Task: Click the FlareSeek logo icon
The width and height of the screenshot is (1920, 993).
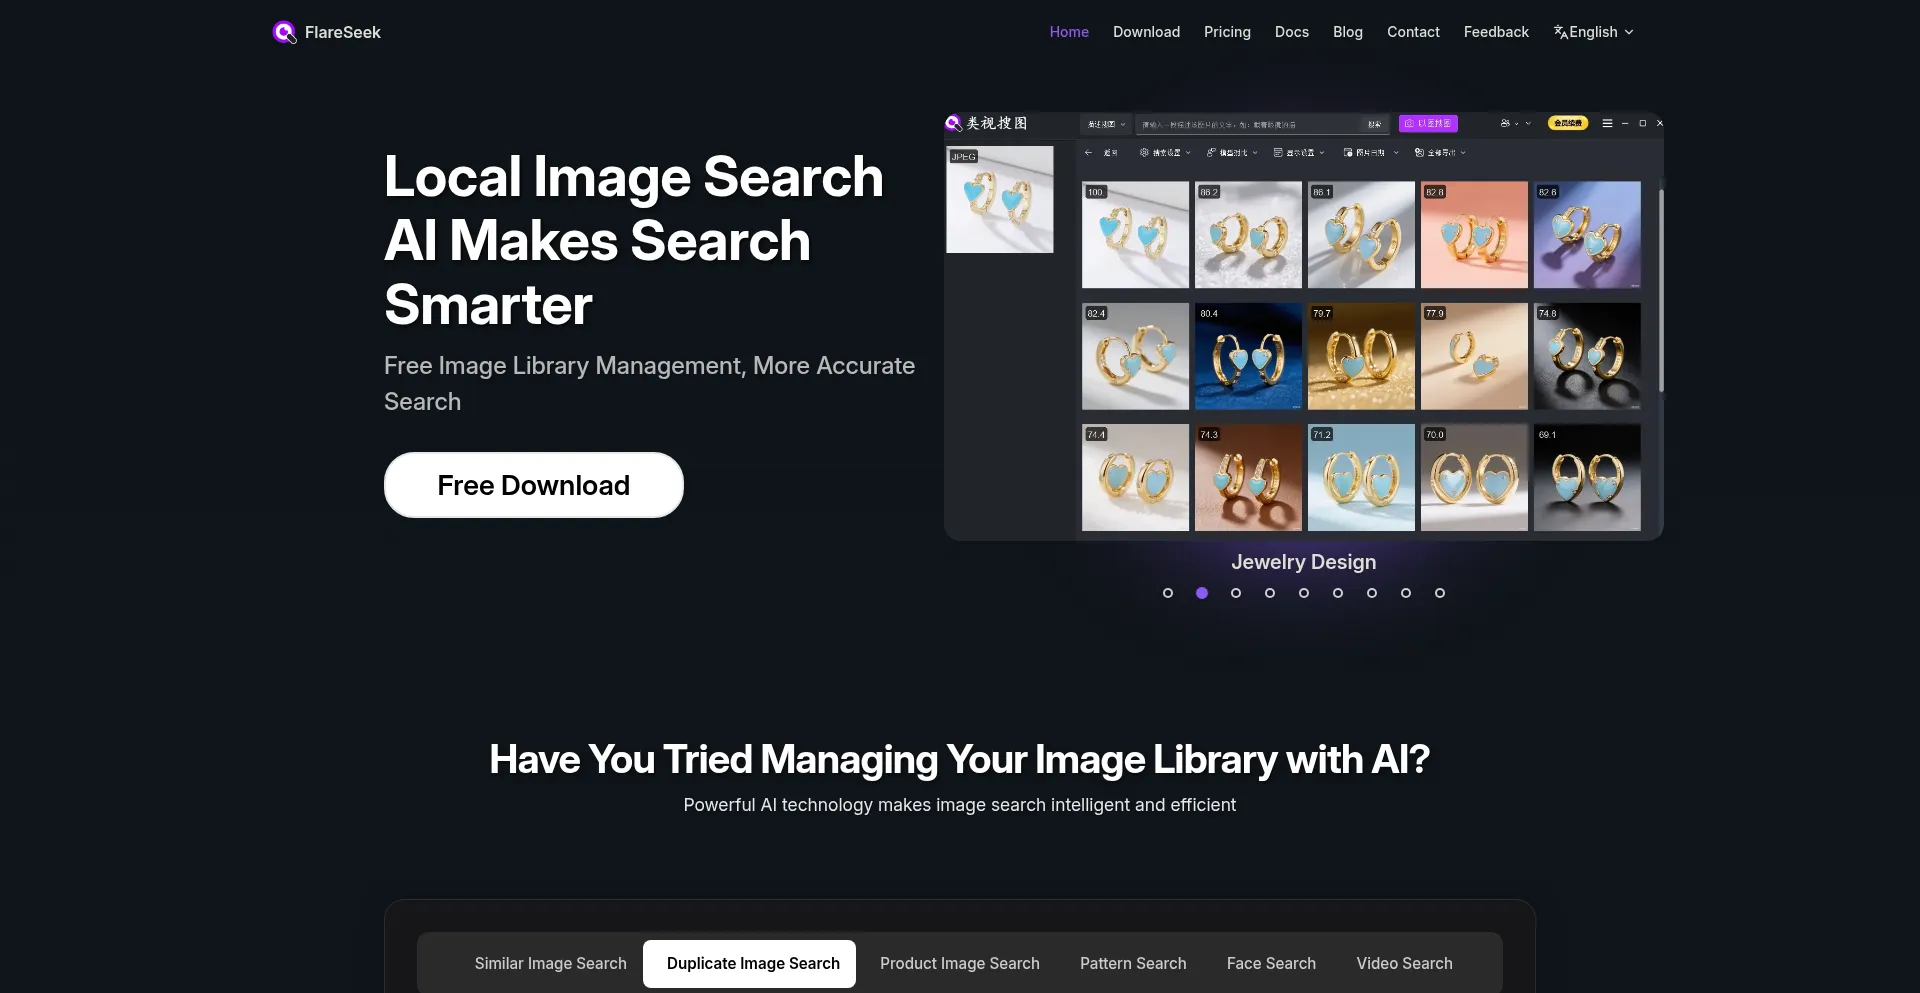Action: 284,32
